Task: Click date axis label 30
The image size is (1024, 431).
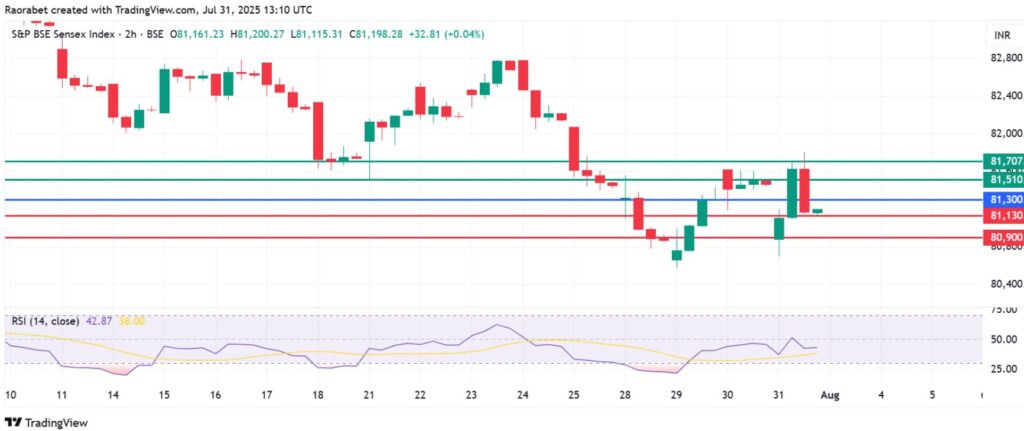Action: (728, 395)
